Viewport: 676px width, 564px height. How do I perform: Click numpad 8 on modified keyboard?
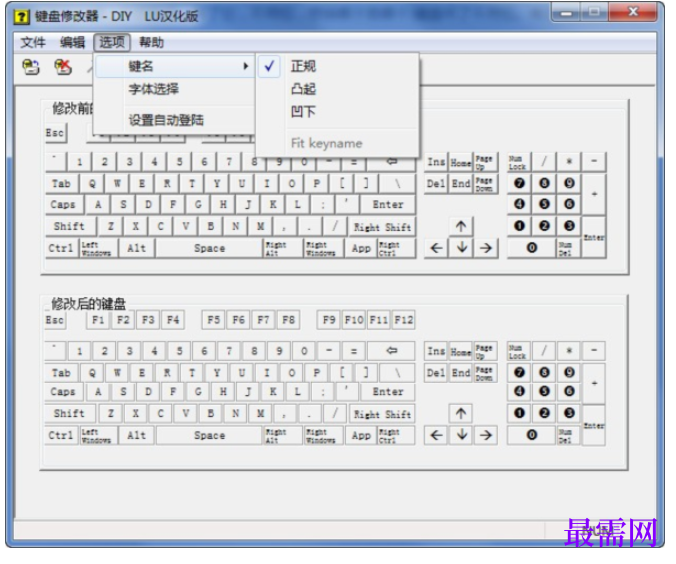544,372
